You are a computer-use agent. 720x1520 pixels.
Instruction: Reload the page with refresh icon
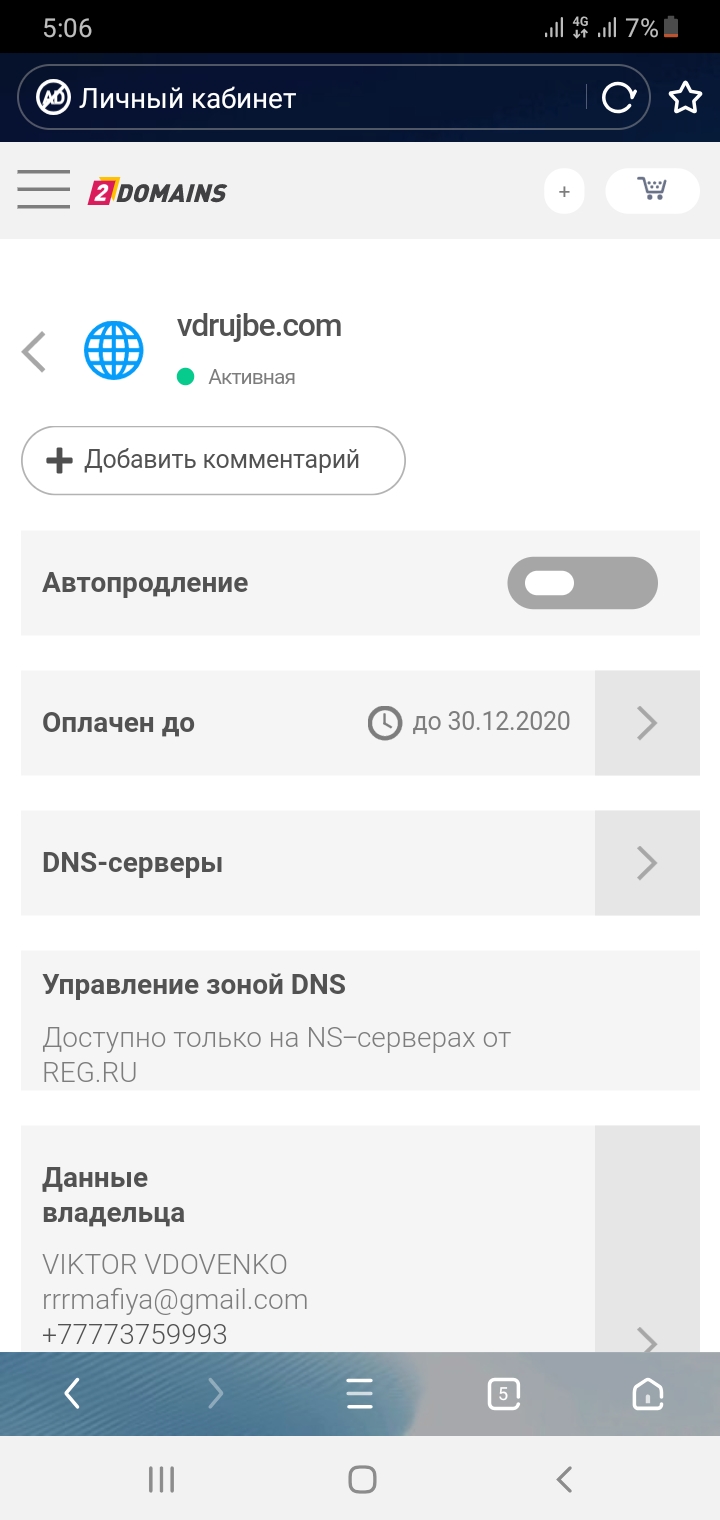[618, 98]
